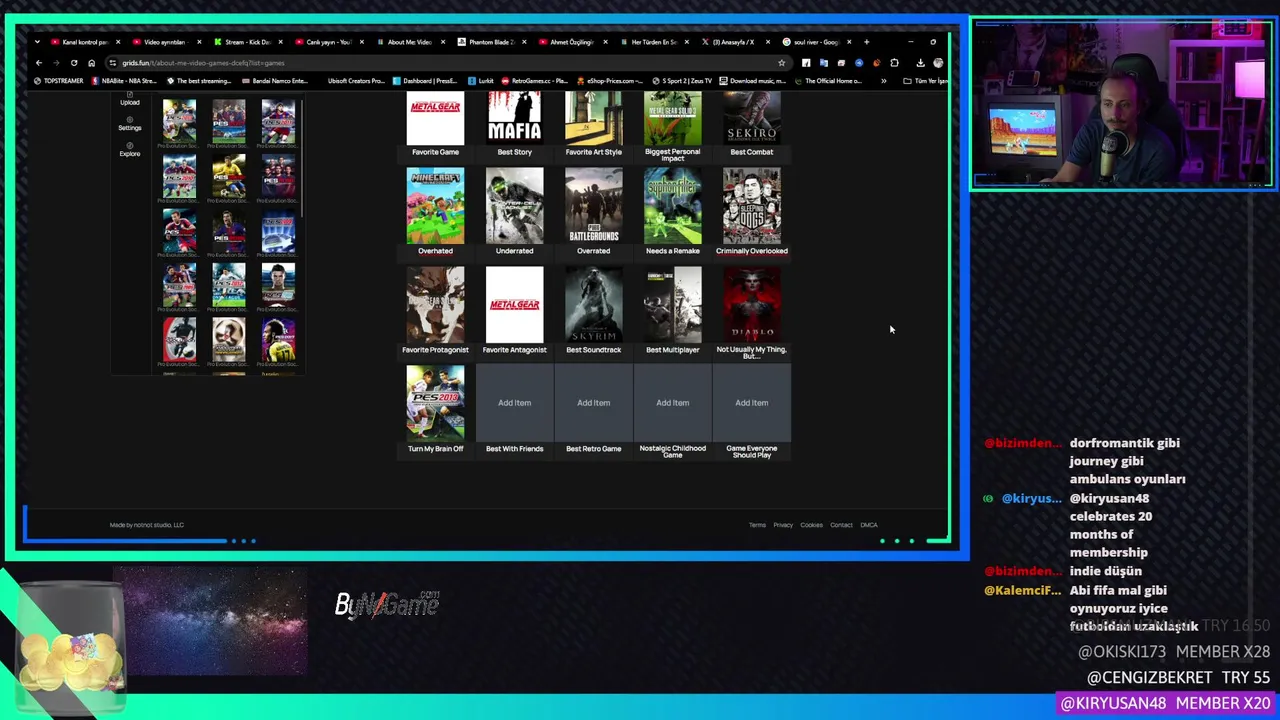Expand the bookmarks overflow chevron
1280x720 pixels.
pyautogui.click(x=883, y=81)
